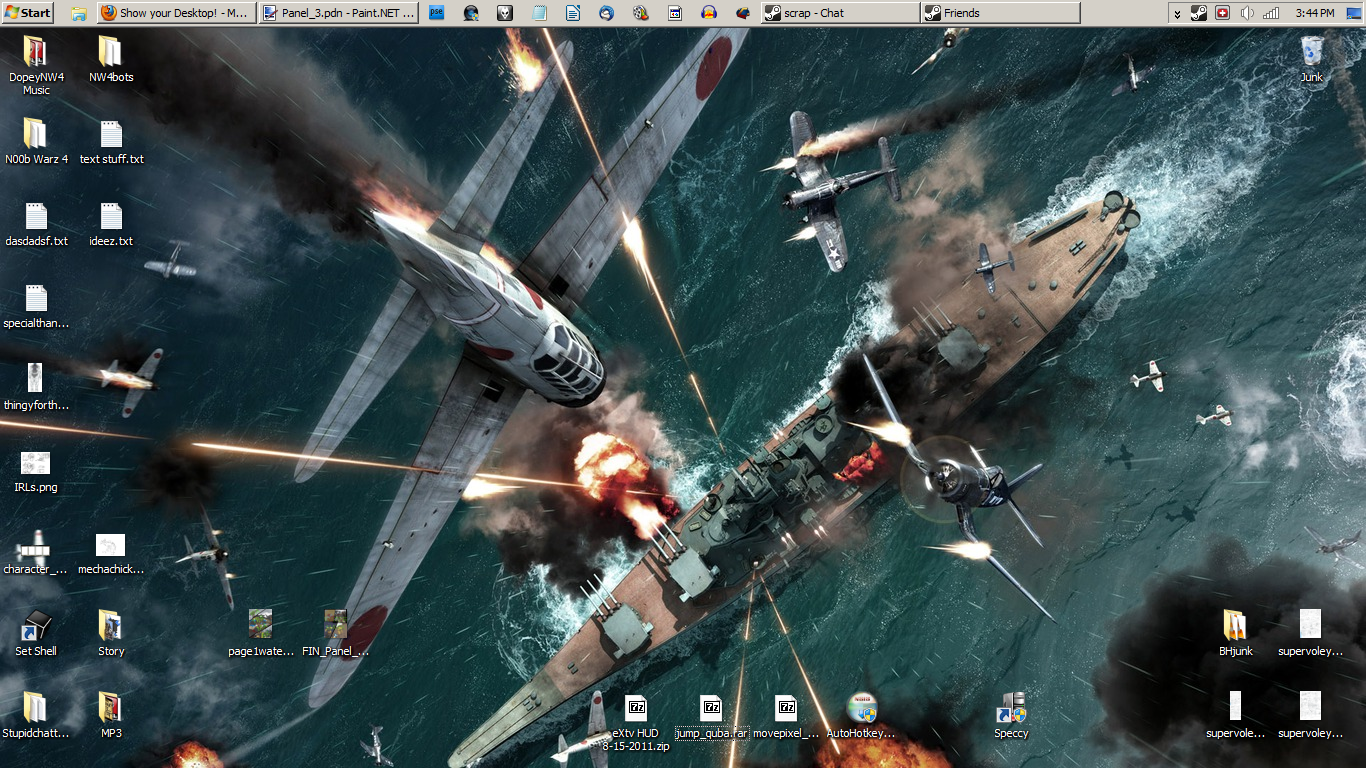1366x768 pixels.
Task: Open the network signal tray icon
Action: point(1271,13)
